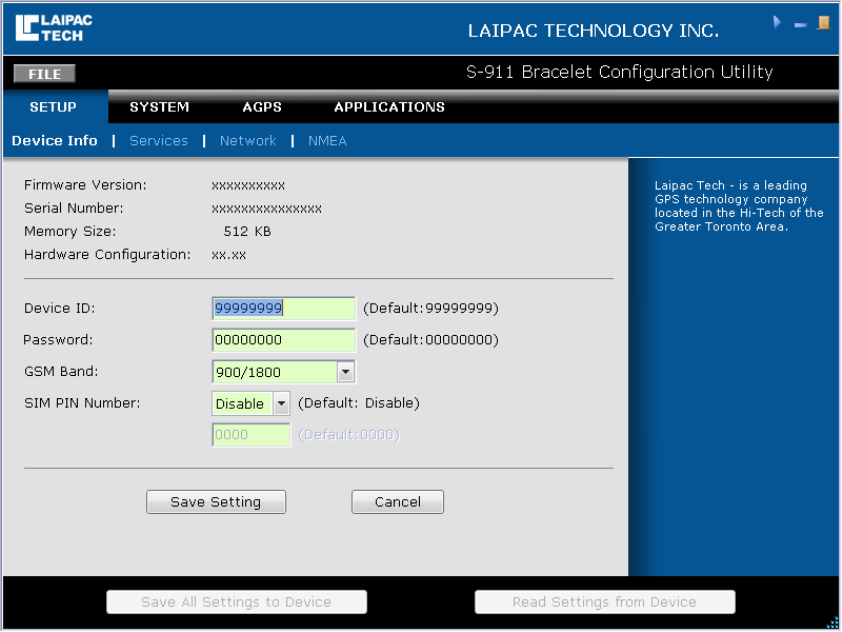Click the Hardware Configuration label
842x632 pixels.
107,255
